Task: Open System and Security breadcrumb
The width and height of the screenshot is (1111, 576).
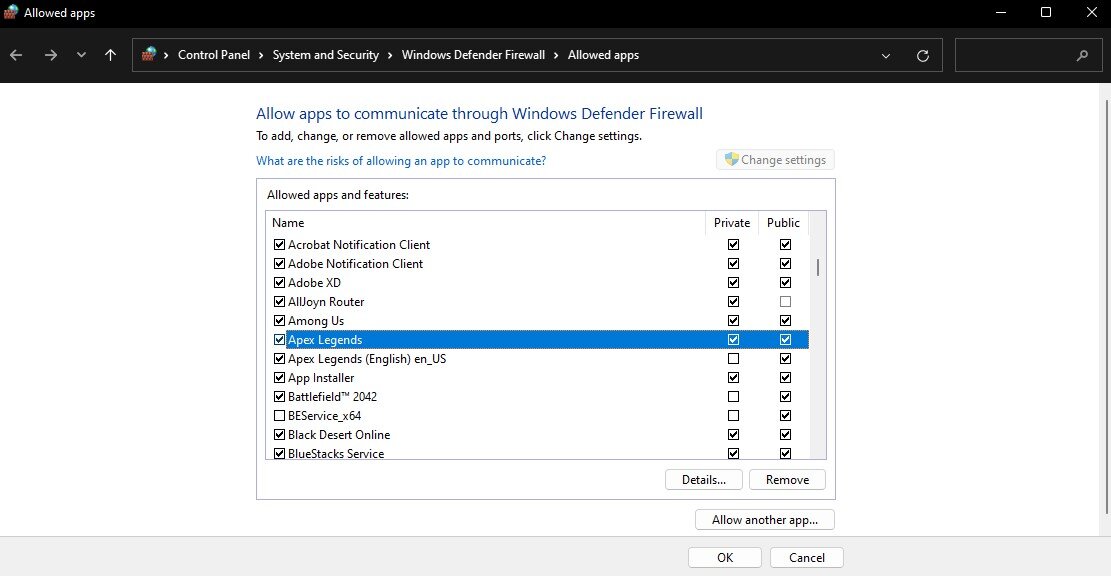Action: coord(325,55)
